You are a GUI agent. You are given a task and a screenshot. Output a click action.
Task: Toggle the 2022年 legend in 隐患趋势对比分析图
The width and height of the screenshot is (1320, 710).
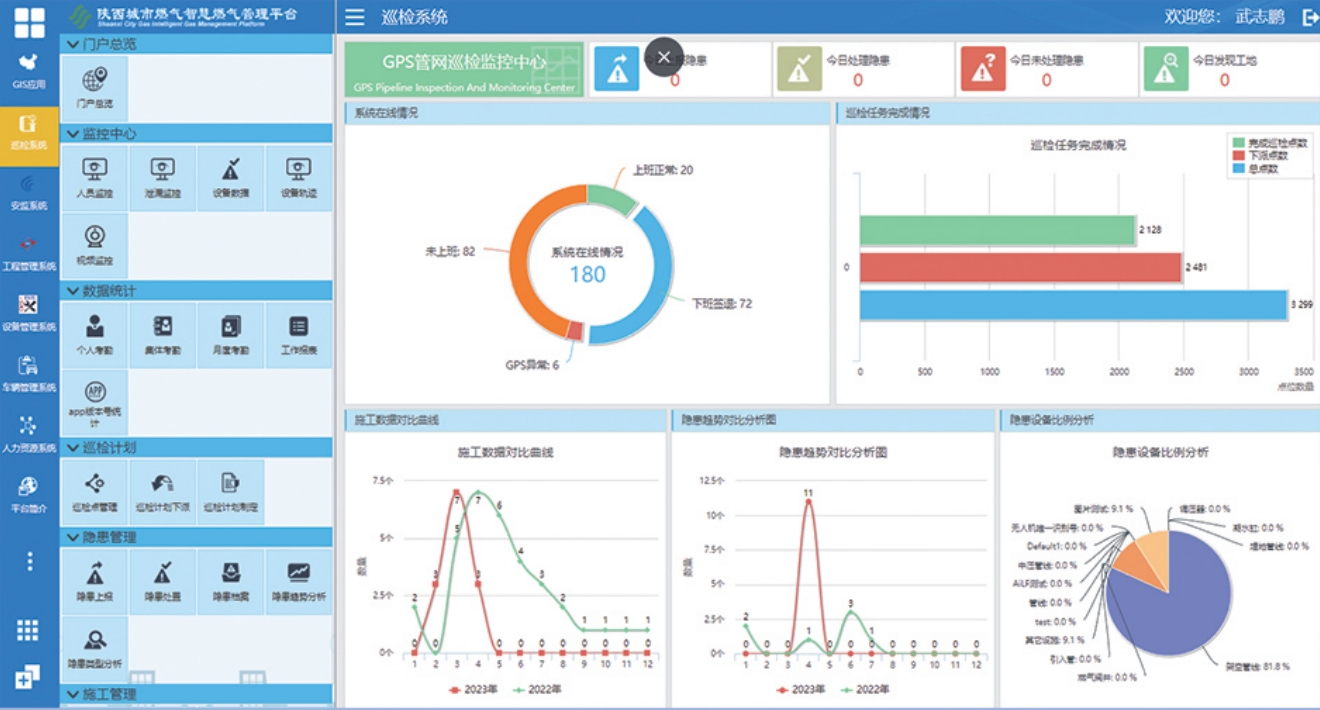[866, 689]
